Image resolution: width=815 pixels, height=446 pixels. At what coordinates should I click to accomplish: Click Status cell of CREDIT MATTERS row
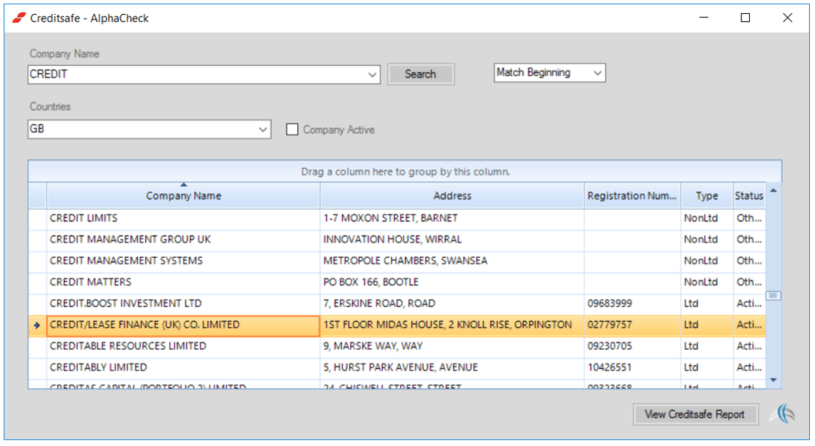coord(749,282)
